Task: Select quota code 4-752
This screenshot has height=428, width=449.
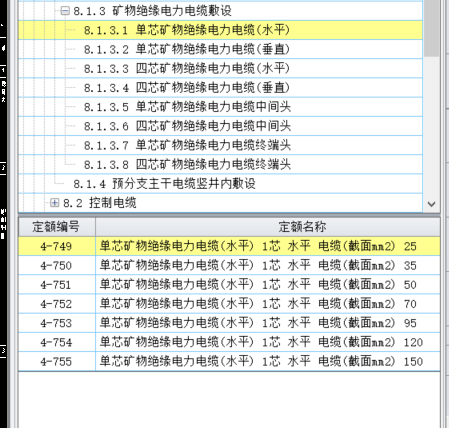Action: click(57, 304)
